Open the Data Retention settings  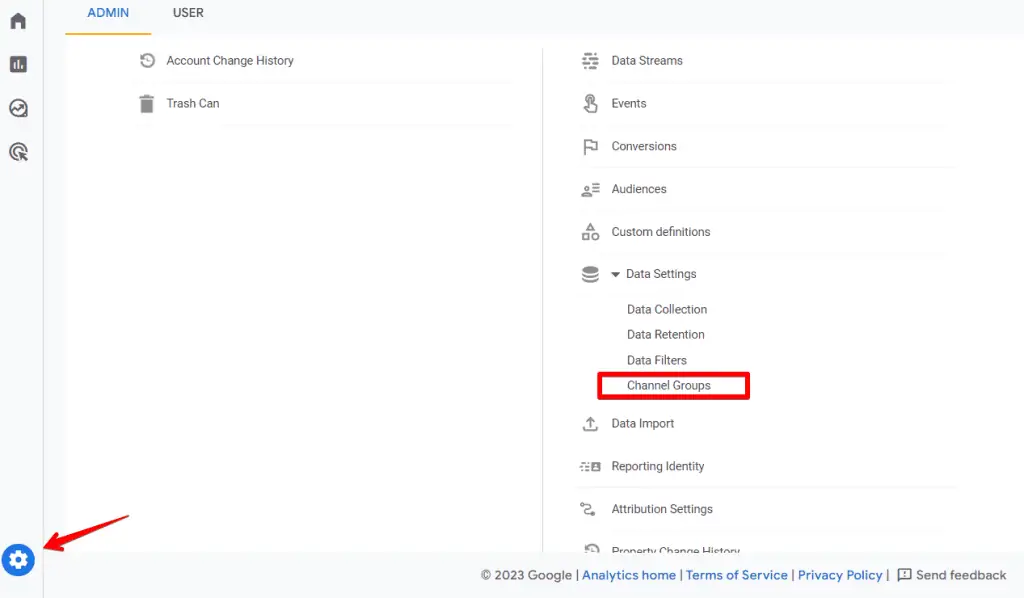(x=666, y=334)
